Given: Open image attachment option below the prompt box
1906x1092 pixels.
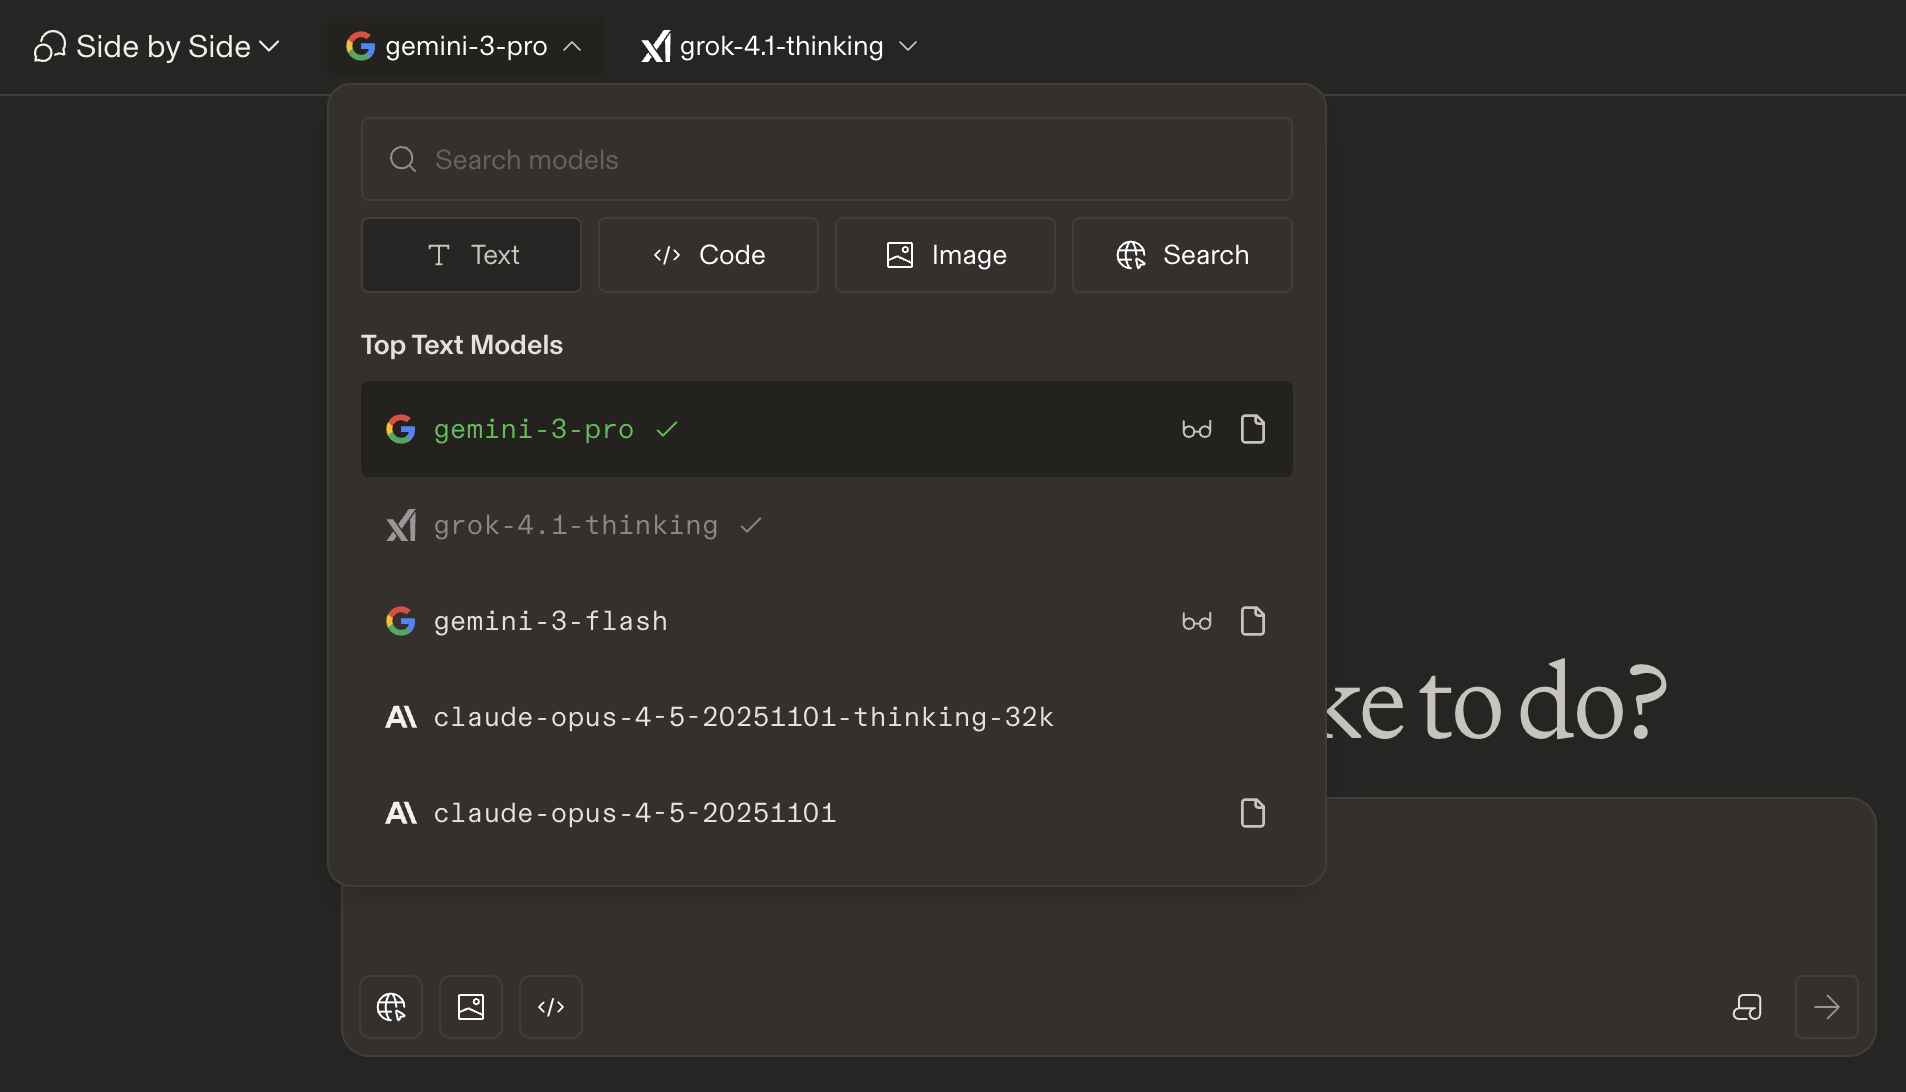Looking at the screenshot, I should tap(470, 1006).
